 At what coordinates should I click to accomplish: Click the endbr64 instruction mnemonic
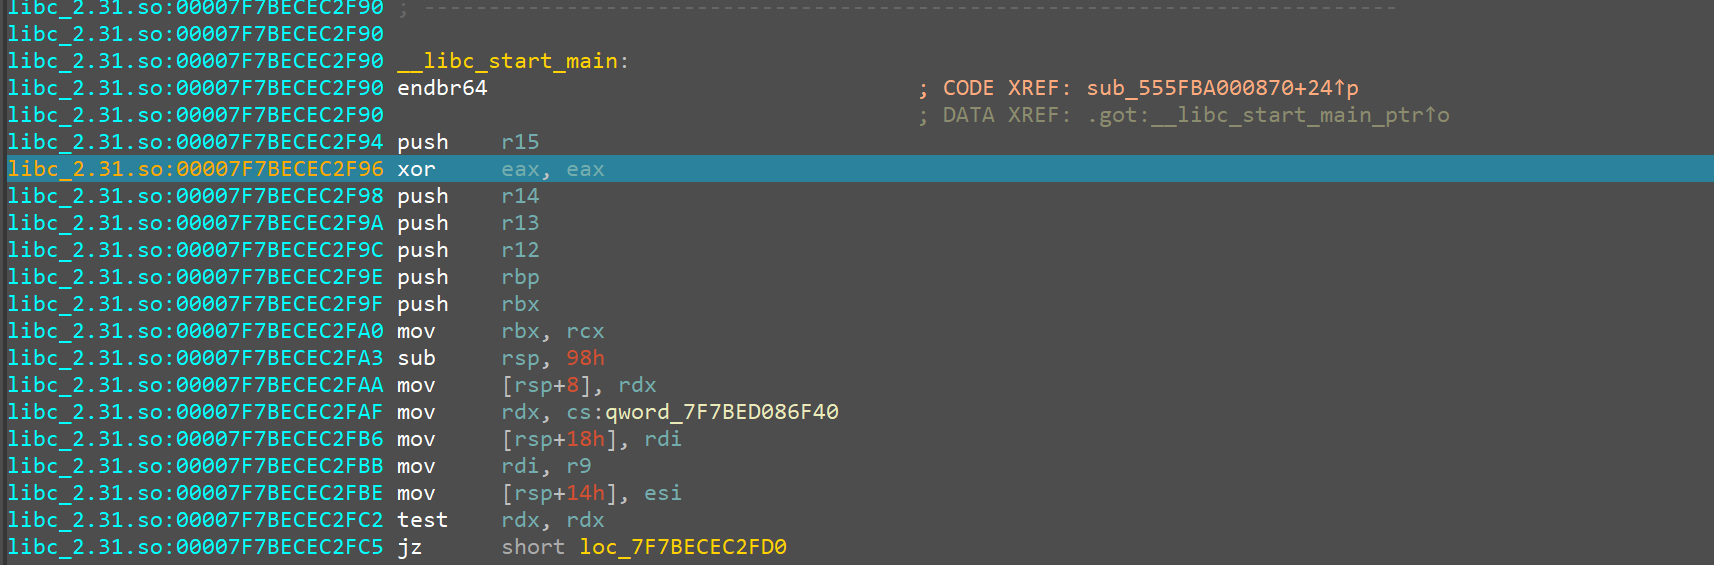tap(442, 88)
